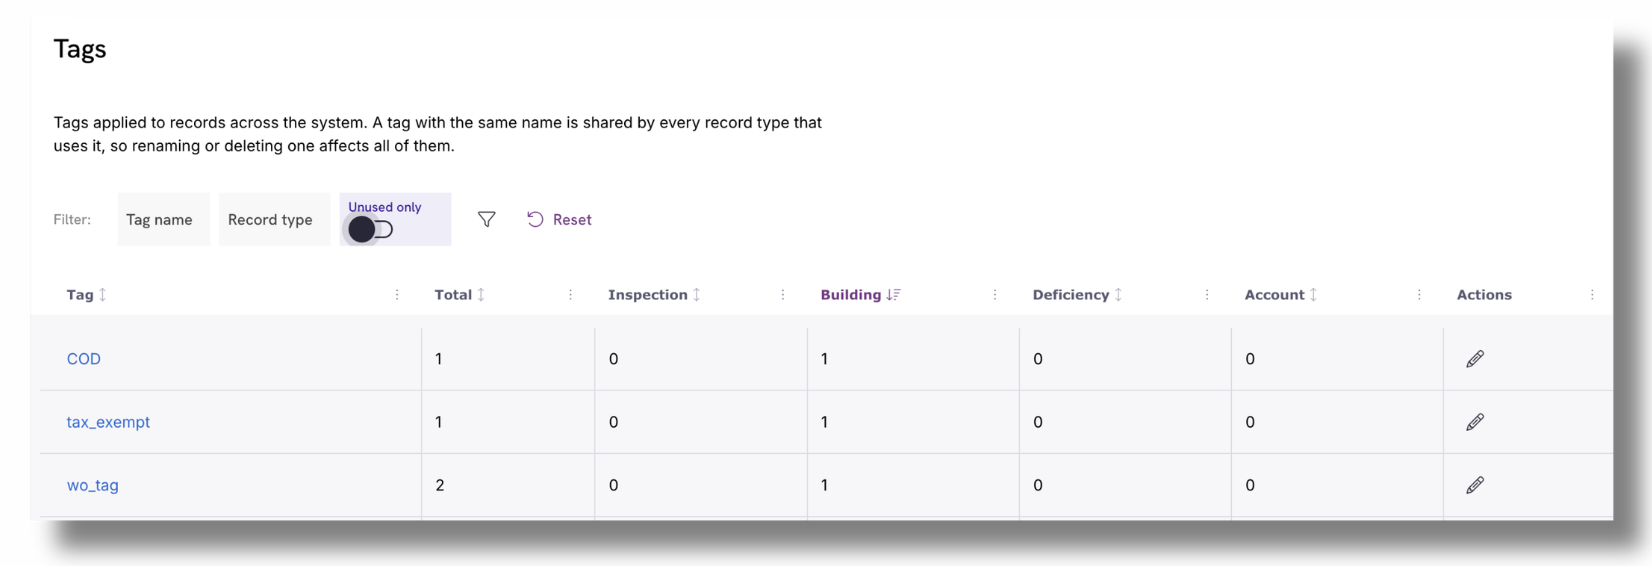Viewport: 1652px width, 566px height.
Task: Open the COD tag link
Action: point(84,359)
